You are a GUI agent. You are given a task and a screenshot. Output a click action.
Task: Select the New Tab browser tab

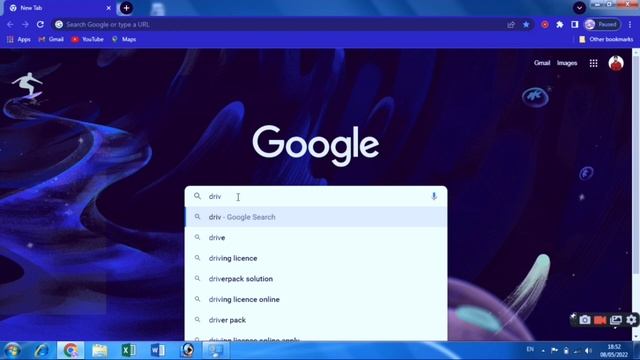(60, 8)
